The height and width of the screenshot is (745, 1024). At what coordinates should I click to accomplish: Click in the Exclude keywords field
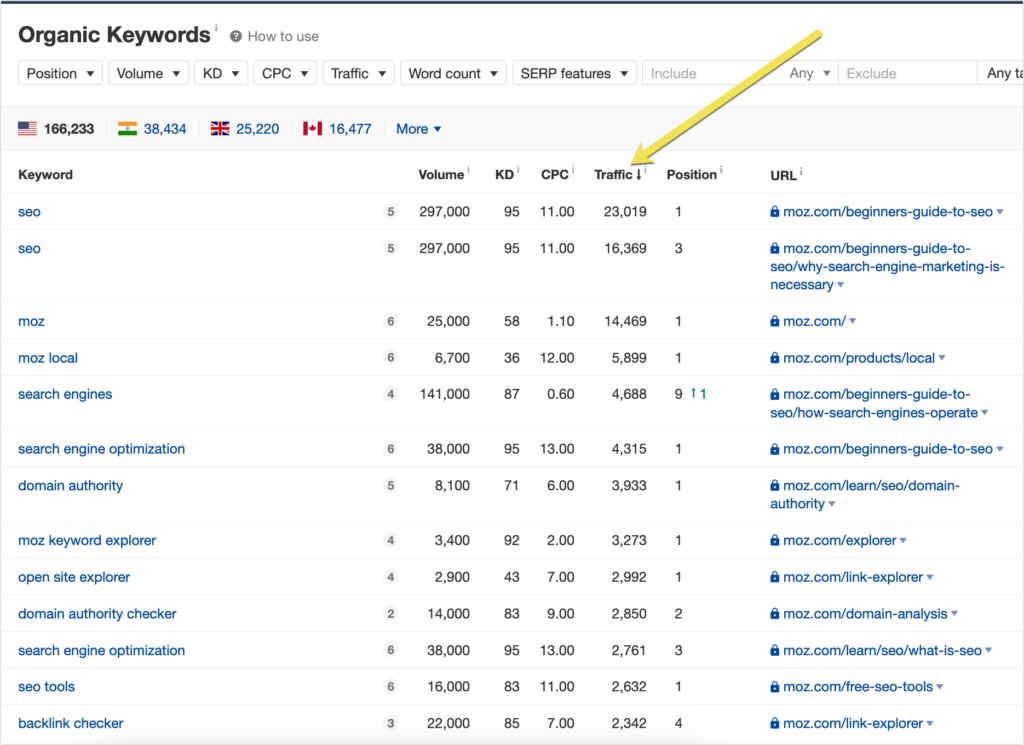point(908,73)
